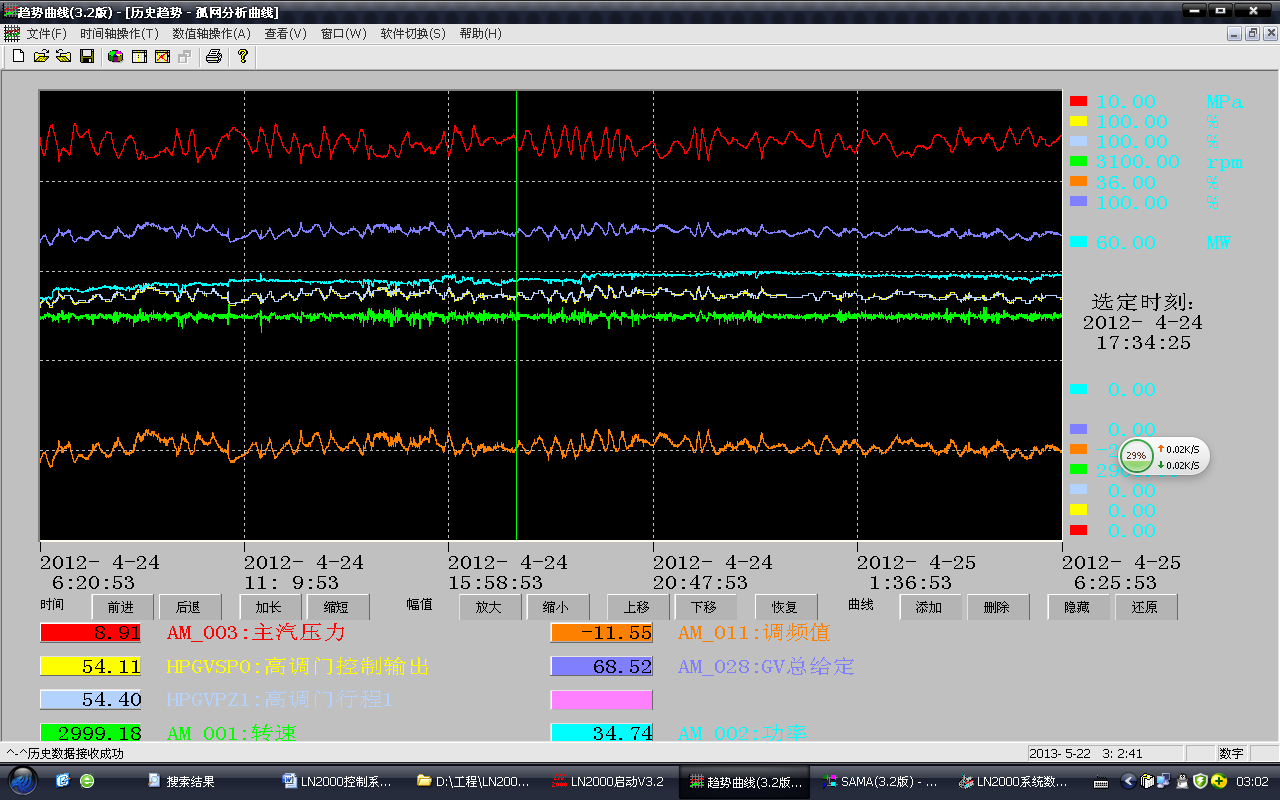Image resolution: width=1280 pixels, height=800 pixels.
Task: Select the green 2999.18 value swatch
Action: point(91,733)
